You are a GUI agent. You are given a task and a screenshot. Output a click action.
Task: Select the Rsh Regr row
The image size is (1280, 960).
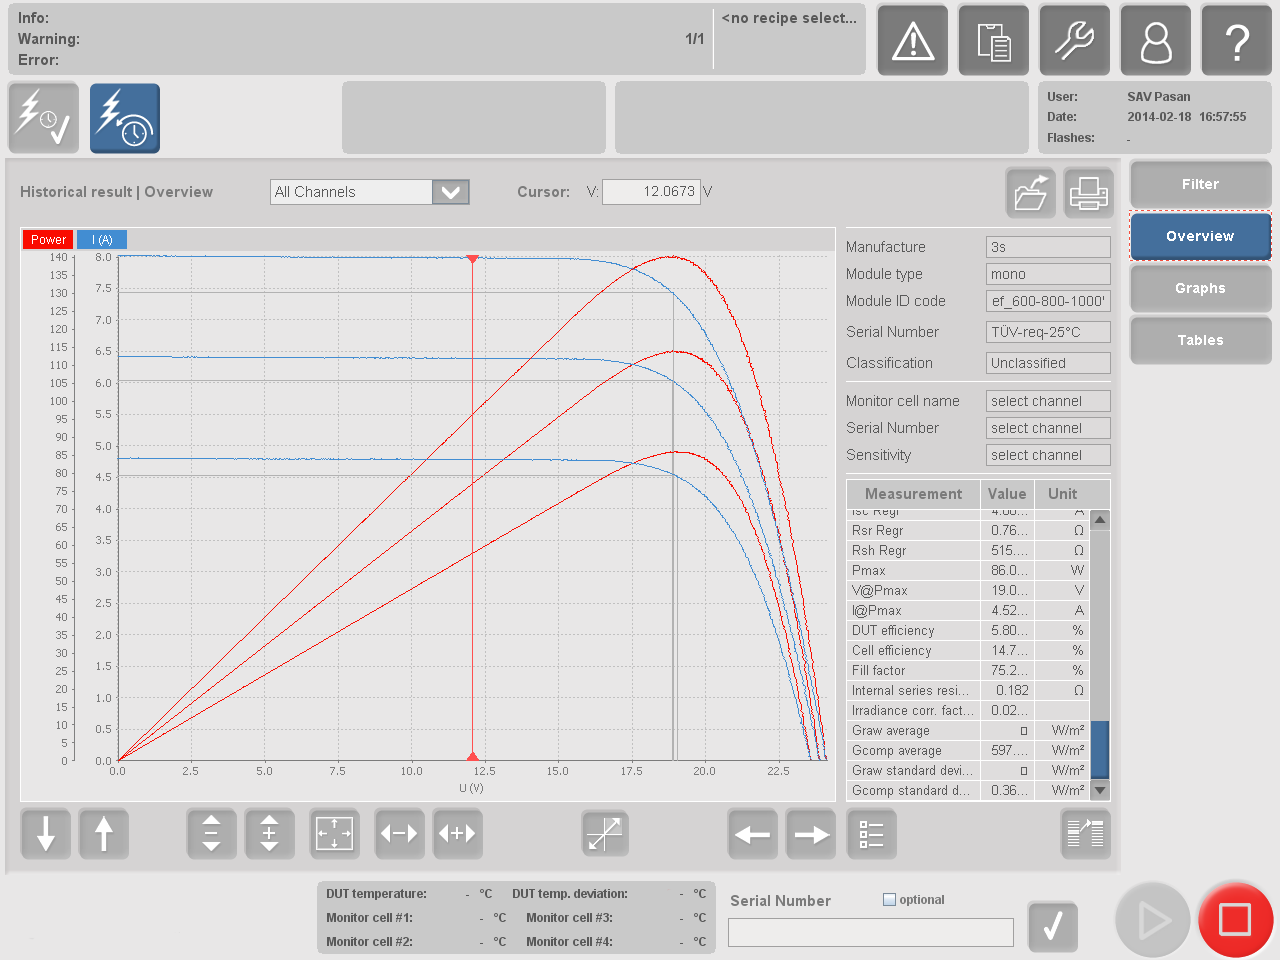968,550
